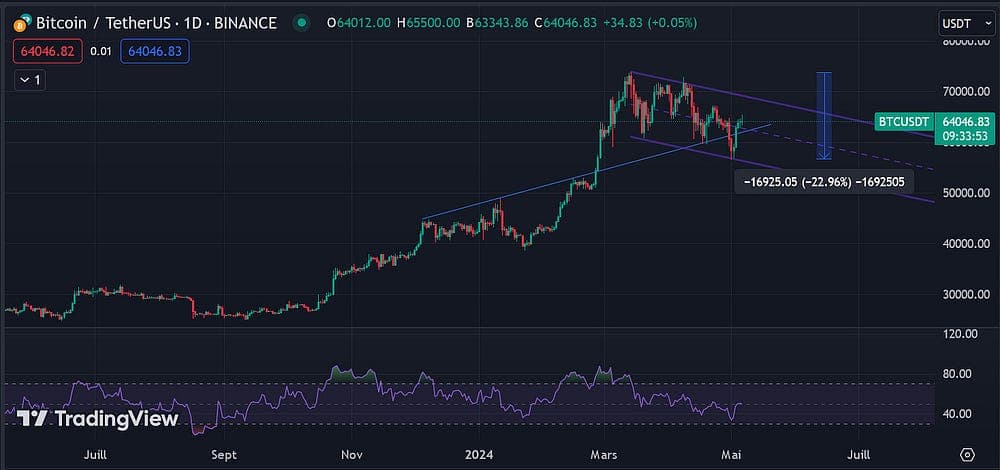Click the 2024 time axis label
The height and width of the screenshot is (470, 1000).
click(478, 455)
